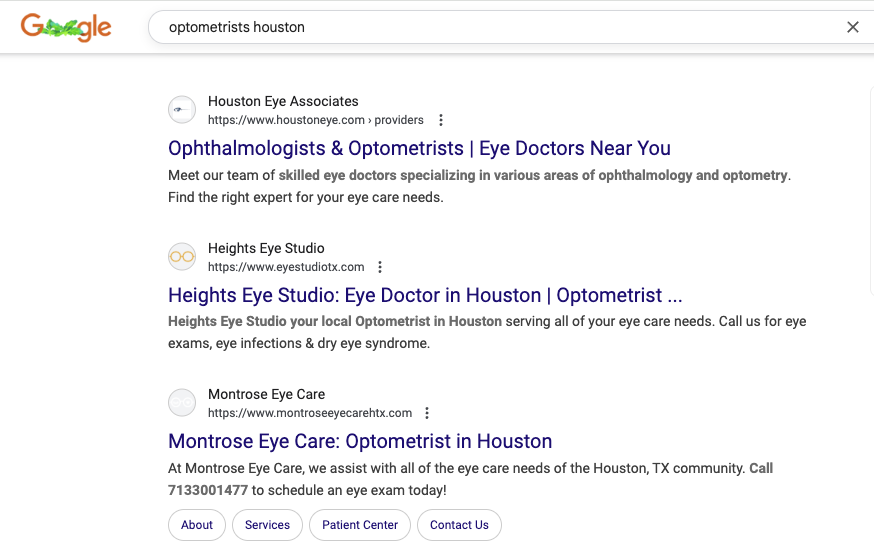The height and width of the screenshot is (560, 874).
Task: Click the montroseeyecarehtx.com URL
Action: (x=310, y=413)
